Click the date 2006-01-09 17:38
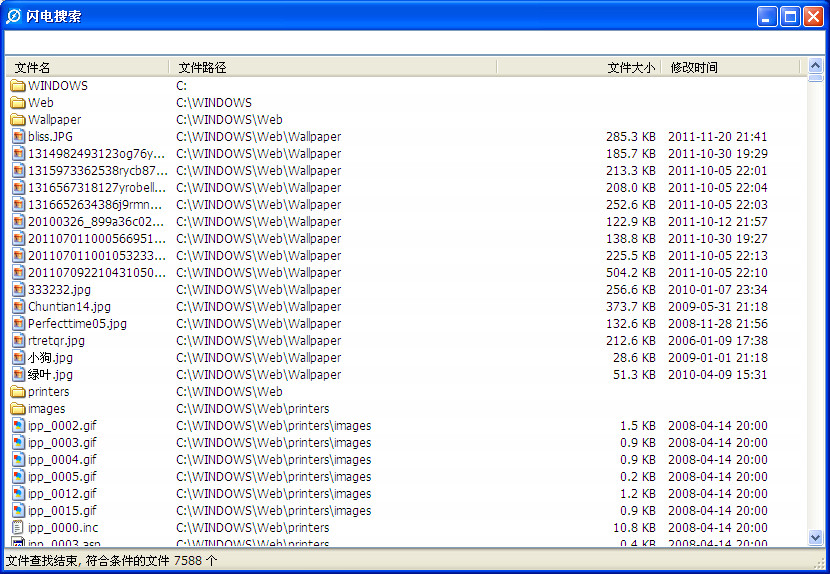 (x=717, y=340)
